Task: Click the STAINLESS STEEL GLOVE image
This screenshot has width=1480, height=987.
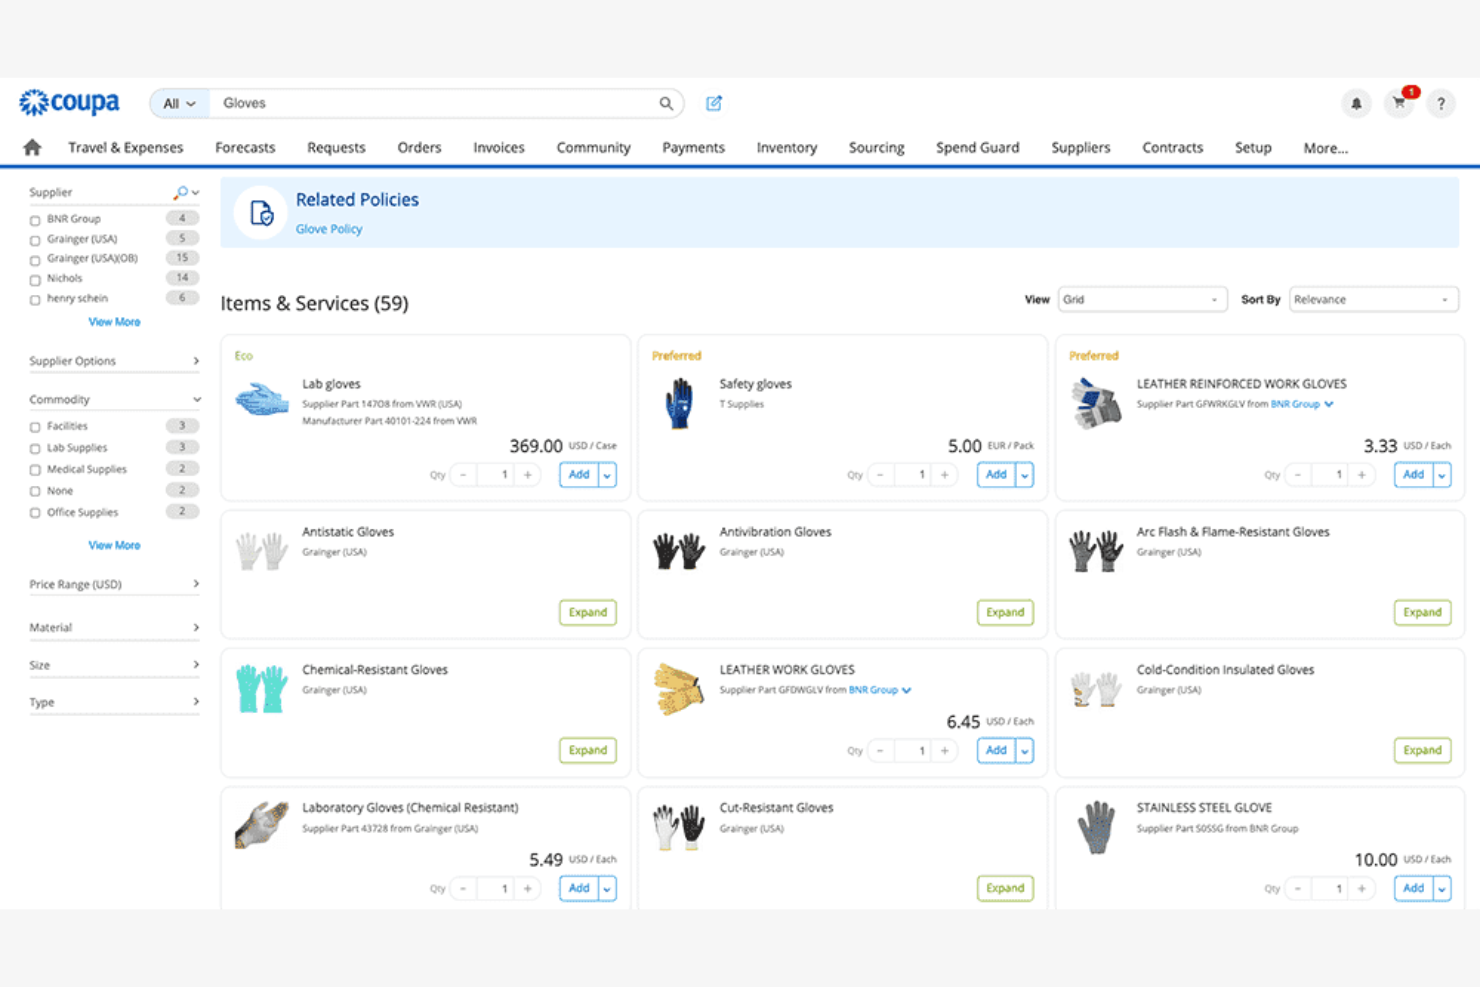Action: pyautogui.click(x=1097, y=827)
